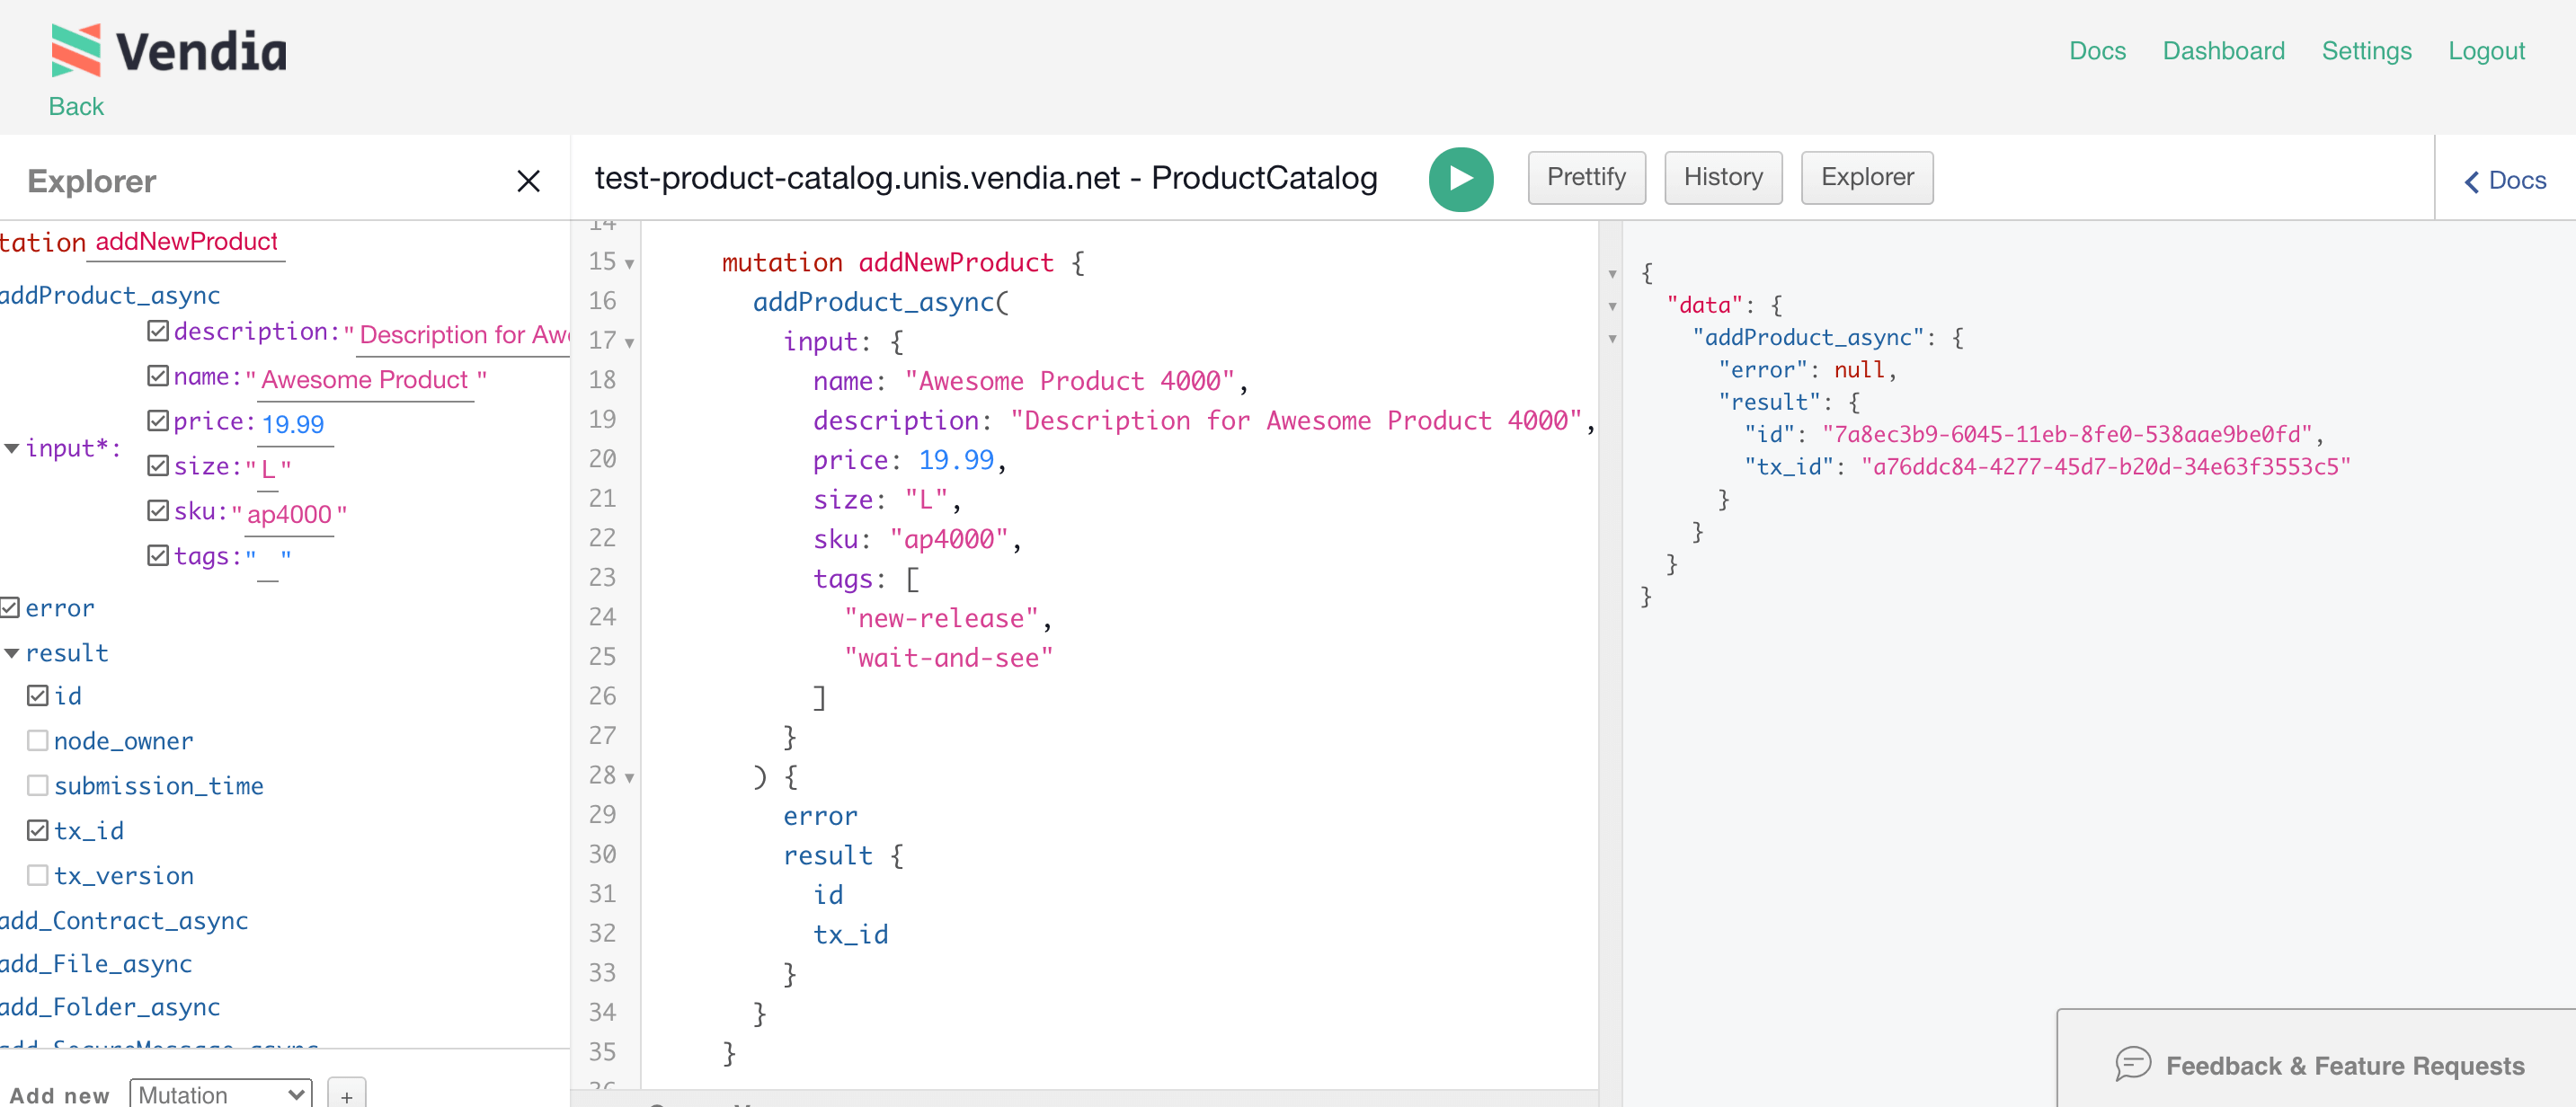Click "wait-and-see" tag in editor
The width and height of the screenshot is (2576, 1107).
(x=948, y=658)
